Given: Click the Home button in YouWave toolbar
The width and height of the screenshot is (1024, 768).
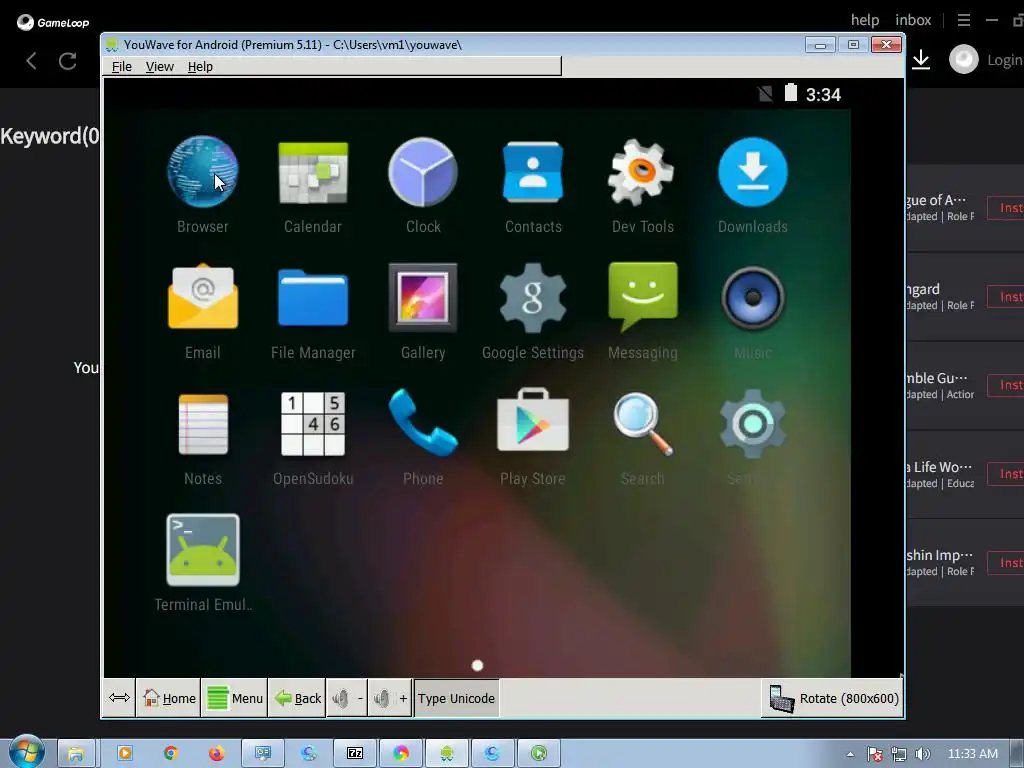Looking at the screenshot, I should 169,698.
